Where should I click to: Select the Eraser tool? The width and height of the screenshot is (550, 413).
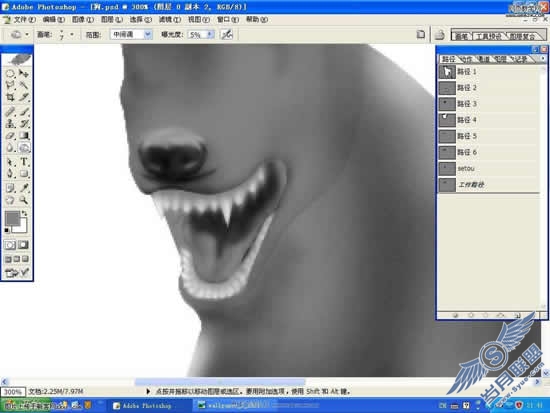point(10,135)
